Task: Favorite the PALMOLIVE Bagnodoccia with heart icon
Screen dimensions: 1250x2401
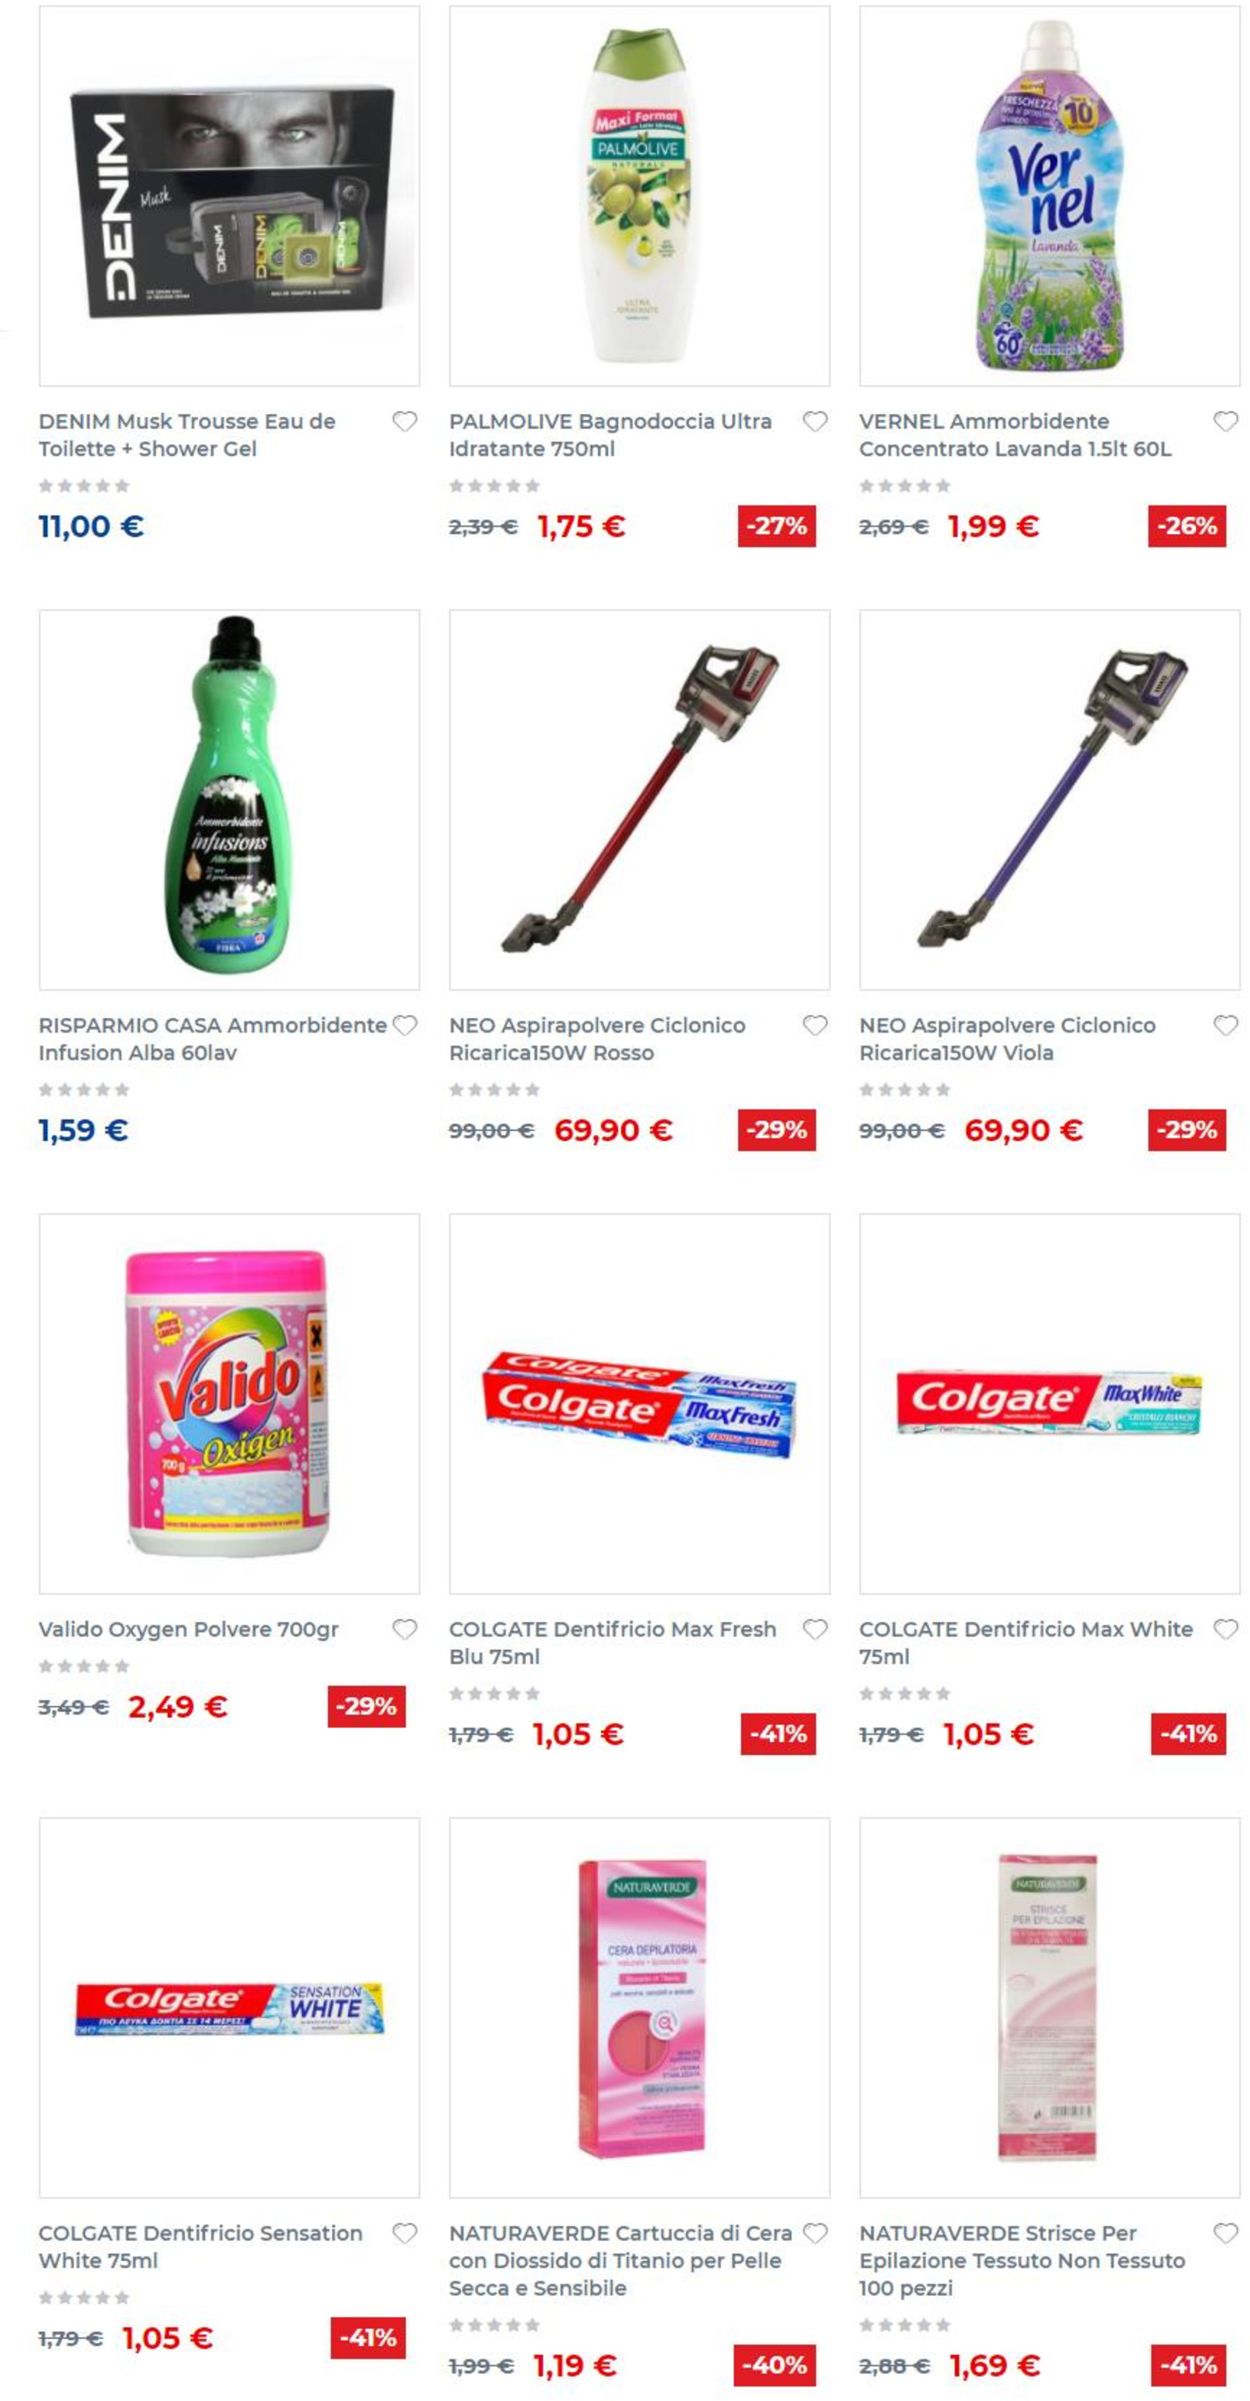Action: 815,422
